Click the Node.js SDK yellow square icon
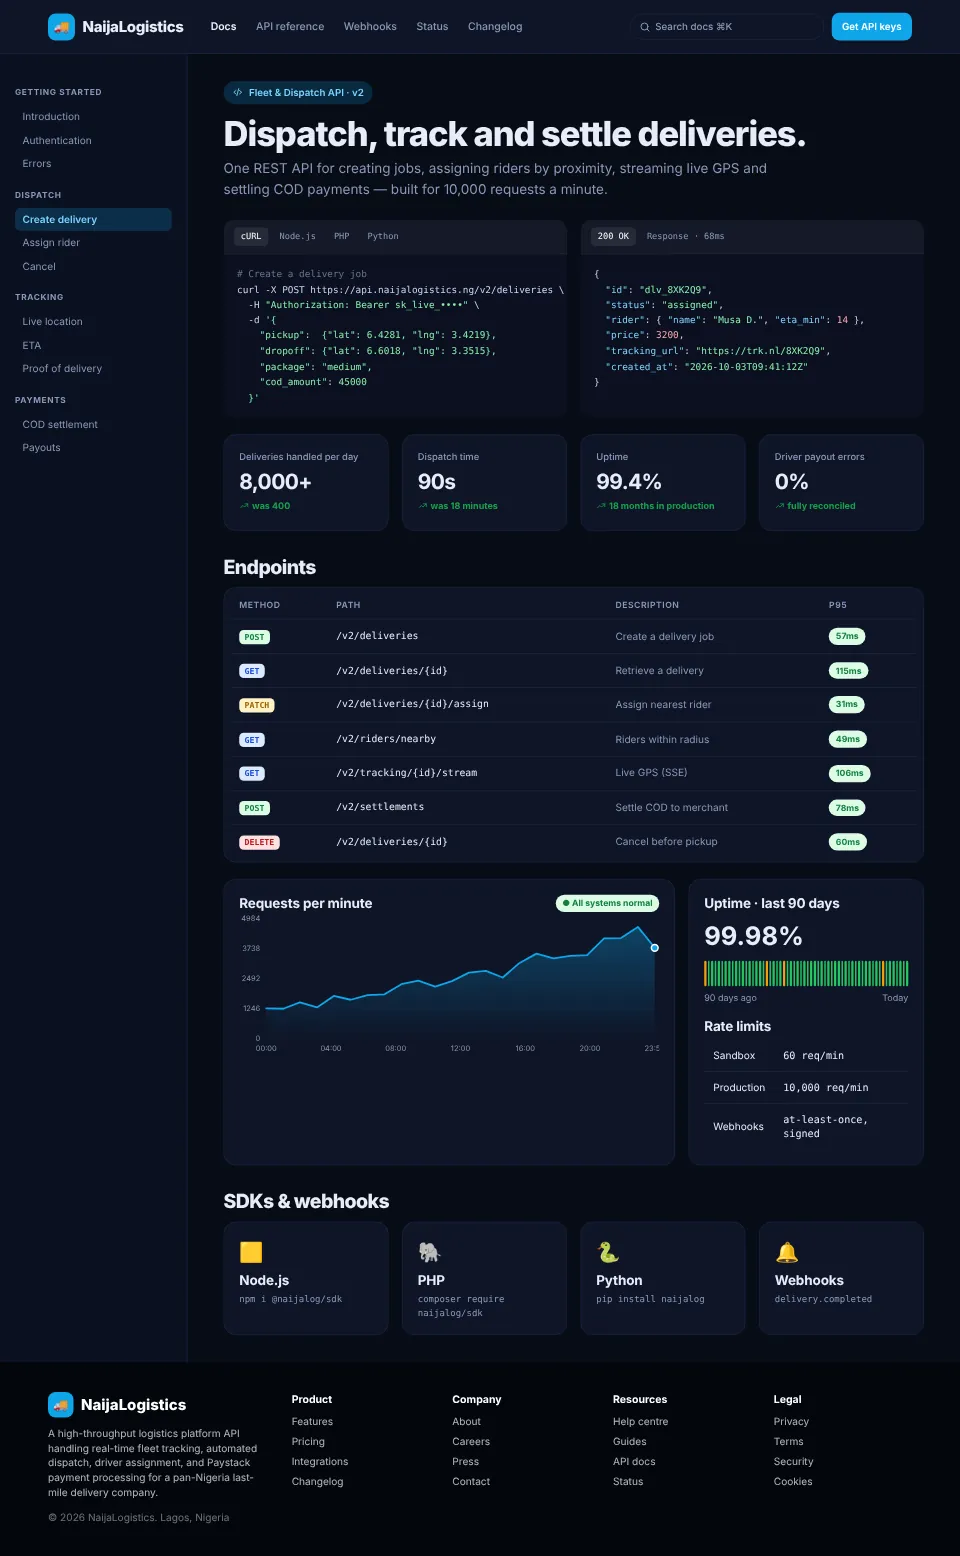Viewport: 960px width, 1556px height. click(x=251, y=1252)
